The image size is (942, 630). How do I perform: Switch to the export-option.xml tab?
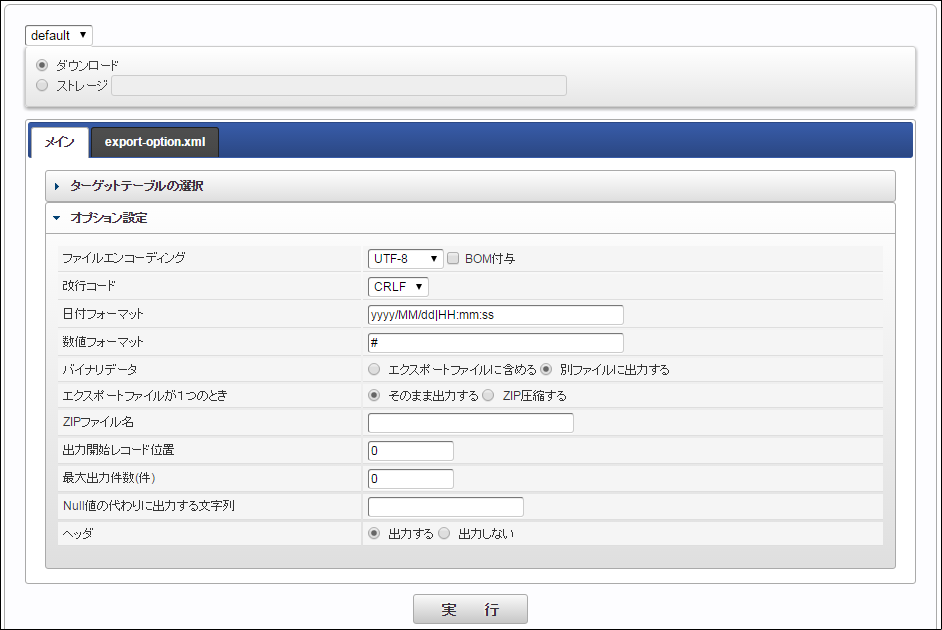click(155, 142)
